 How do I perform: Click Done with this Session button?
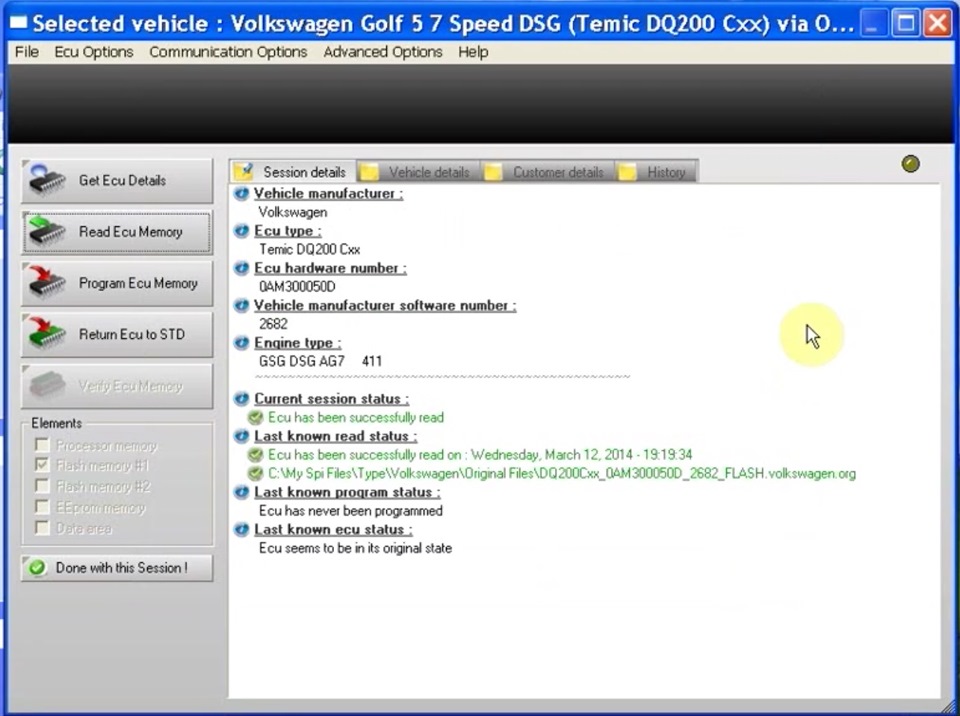pos(118,568)
